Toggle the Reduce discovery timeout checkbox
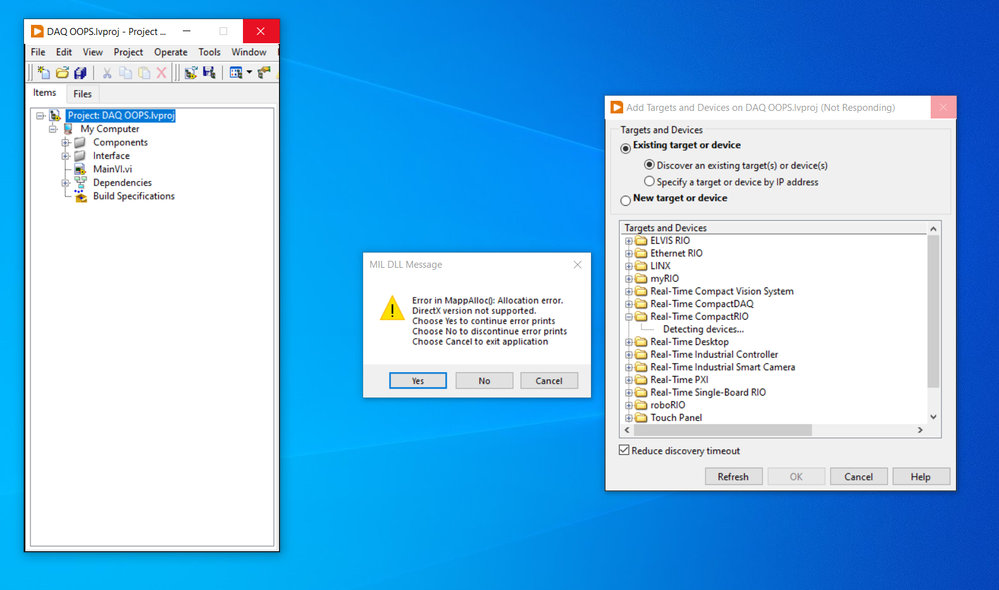 click(x=624, y=450)
